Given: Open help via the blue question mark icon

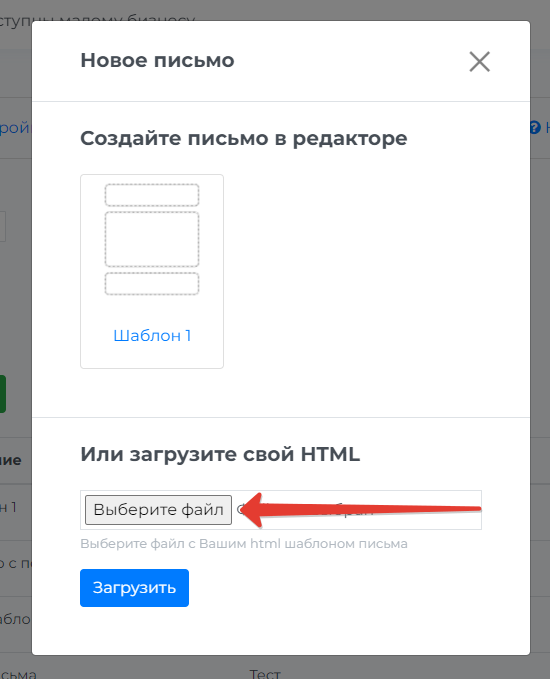Looking at the screenshot, I should [535, 127].
